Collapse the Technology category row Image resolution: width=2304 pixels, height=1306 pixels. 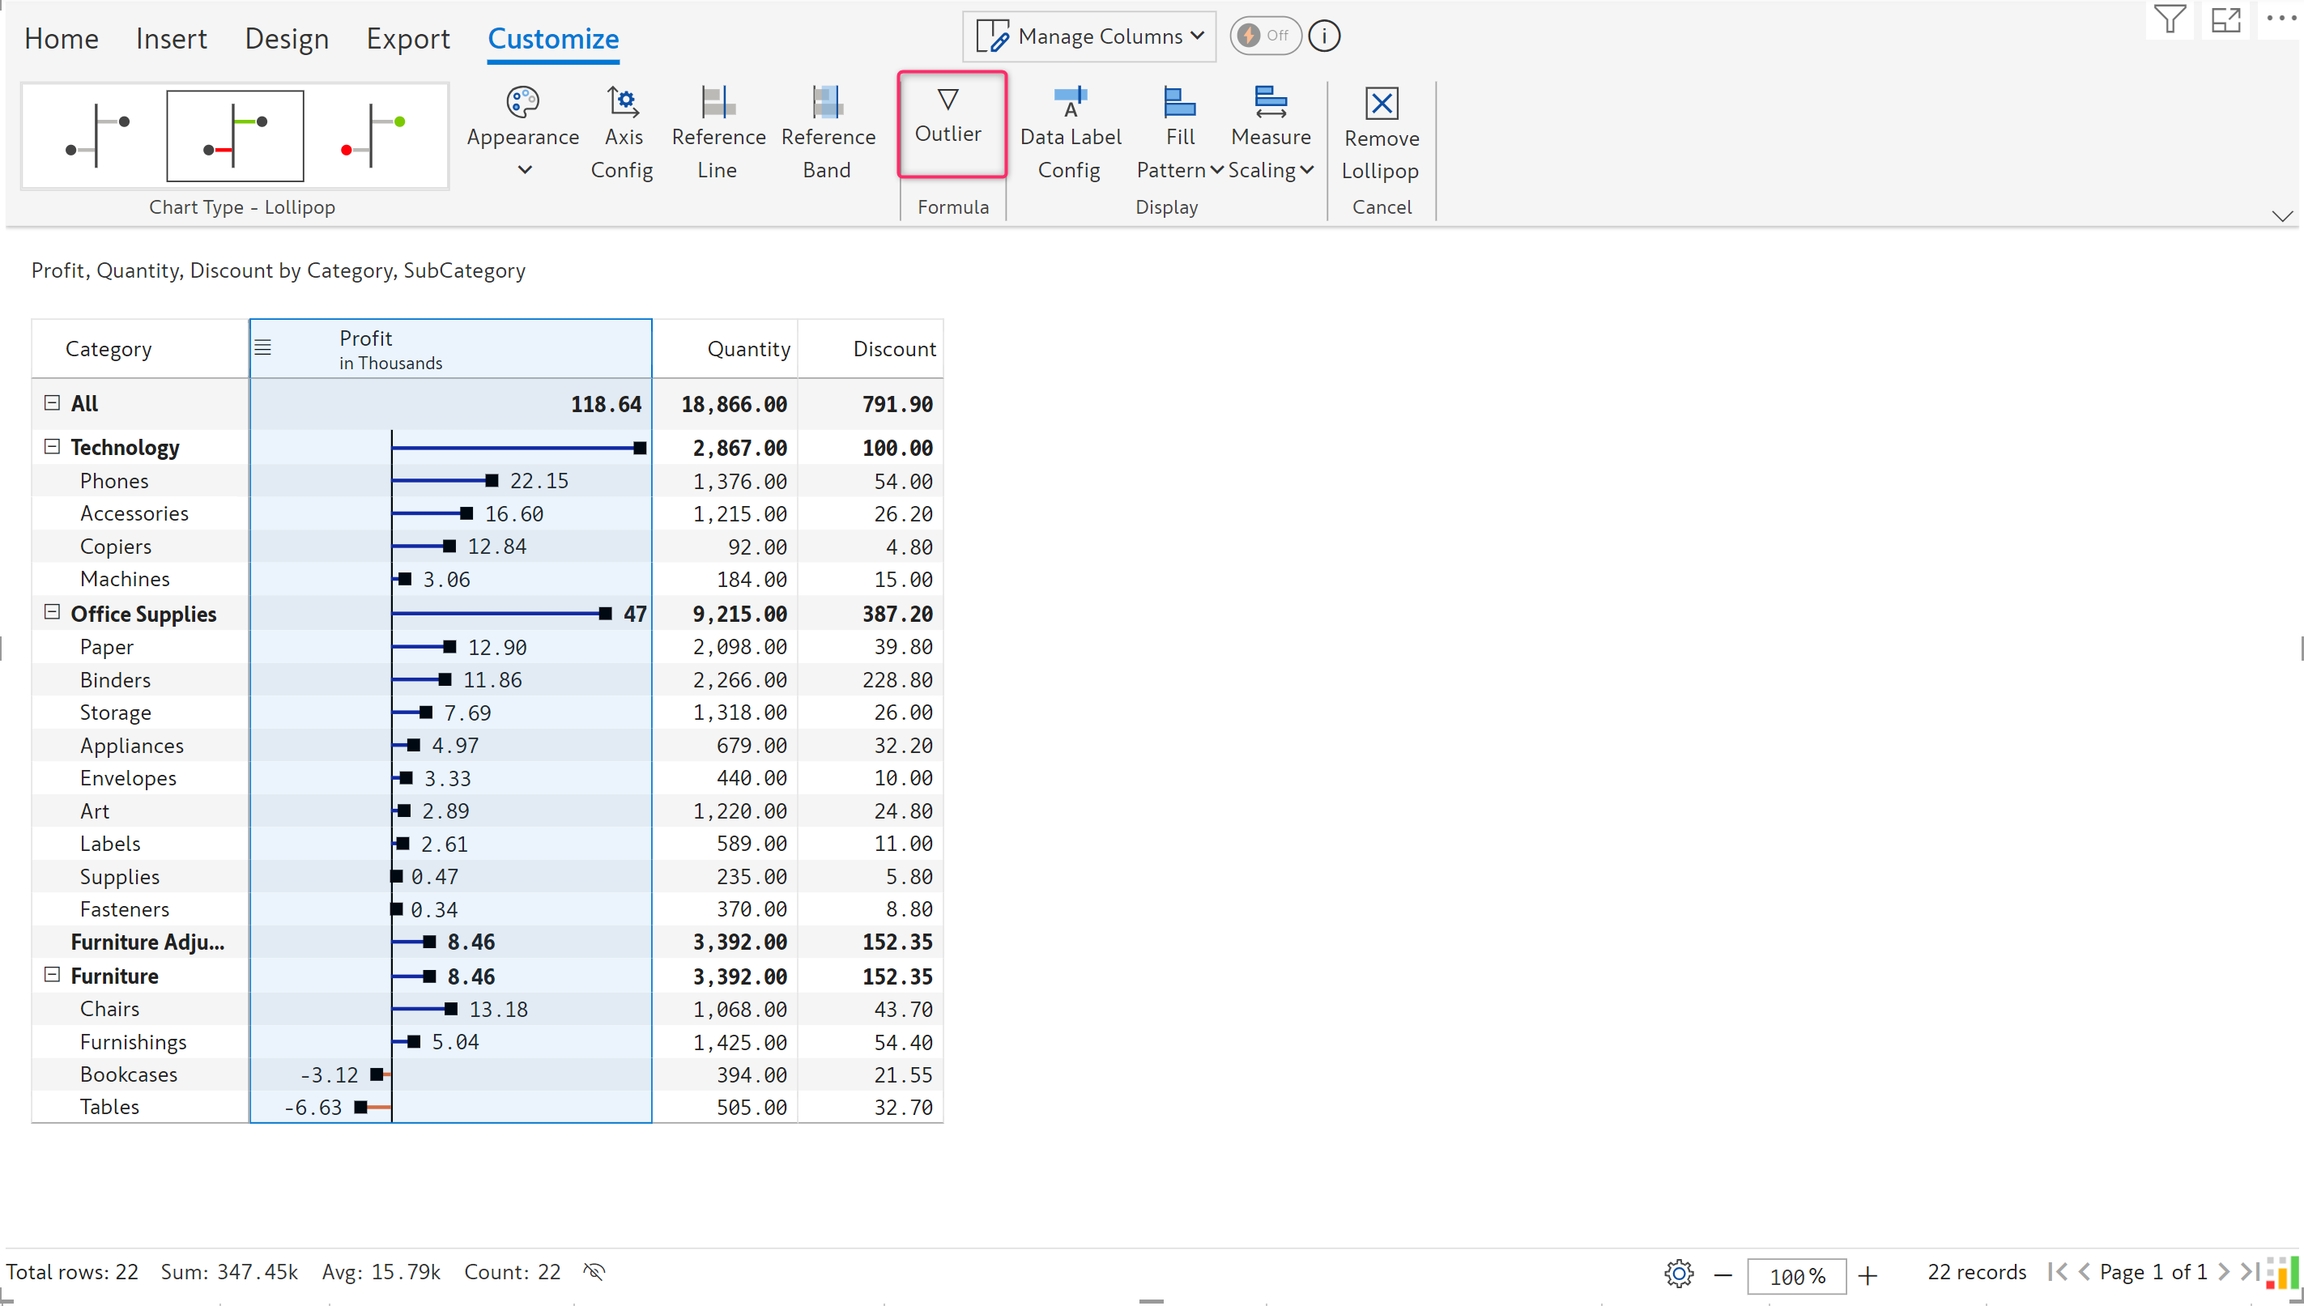[x=52, y=447]
